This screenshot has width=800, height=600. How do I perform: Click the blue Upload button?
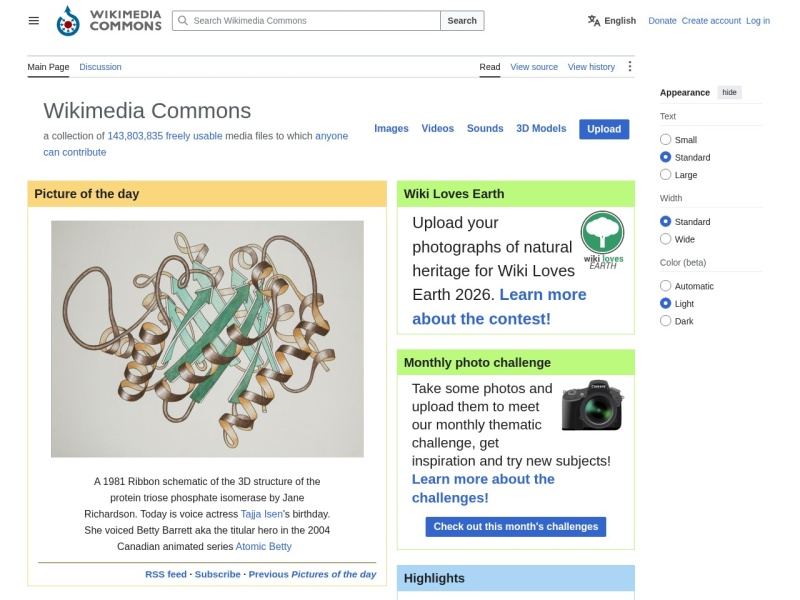point(604,129)
